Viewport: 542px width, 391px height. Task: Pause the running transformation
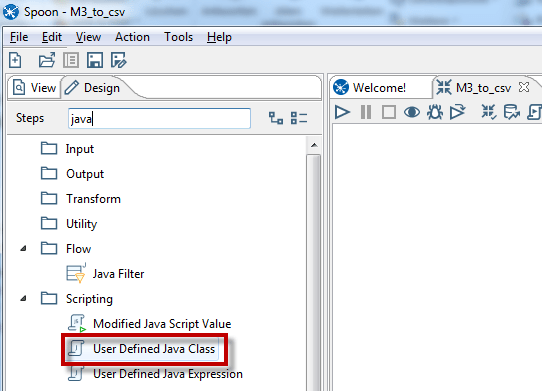click(366, 112)
